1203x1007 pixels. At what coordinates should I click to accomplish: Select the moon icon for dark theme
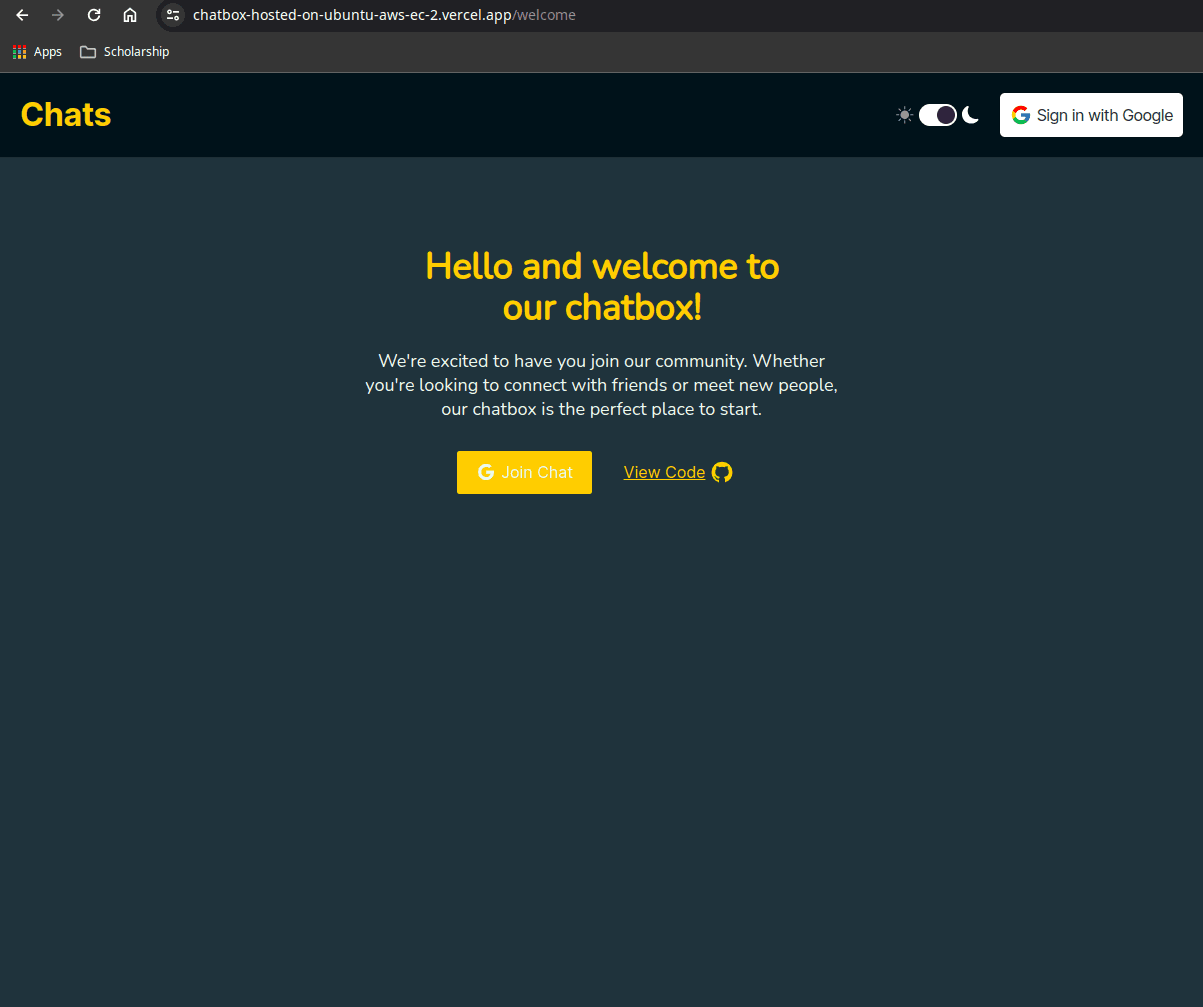(971, 114)
